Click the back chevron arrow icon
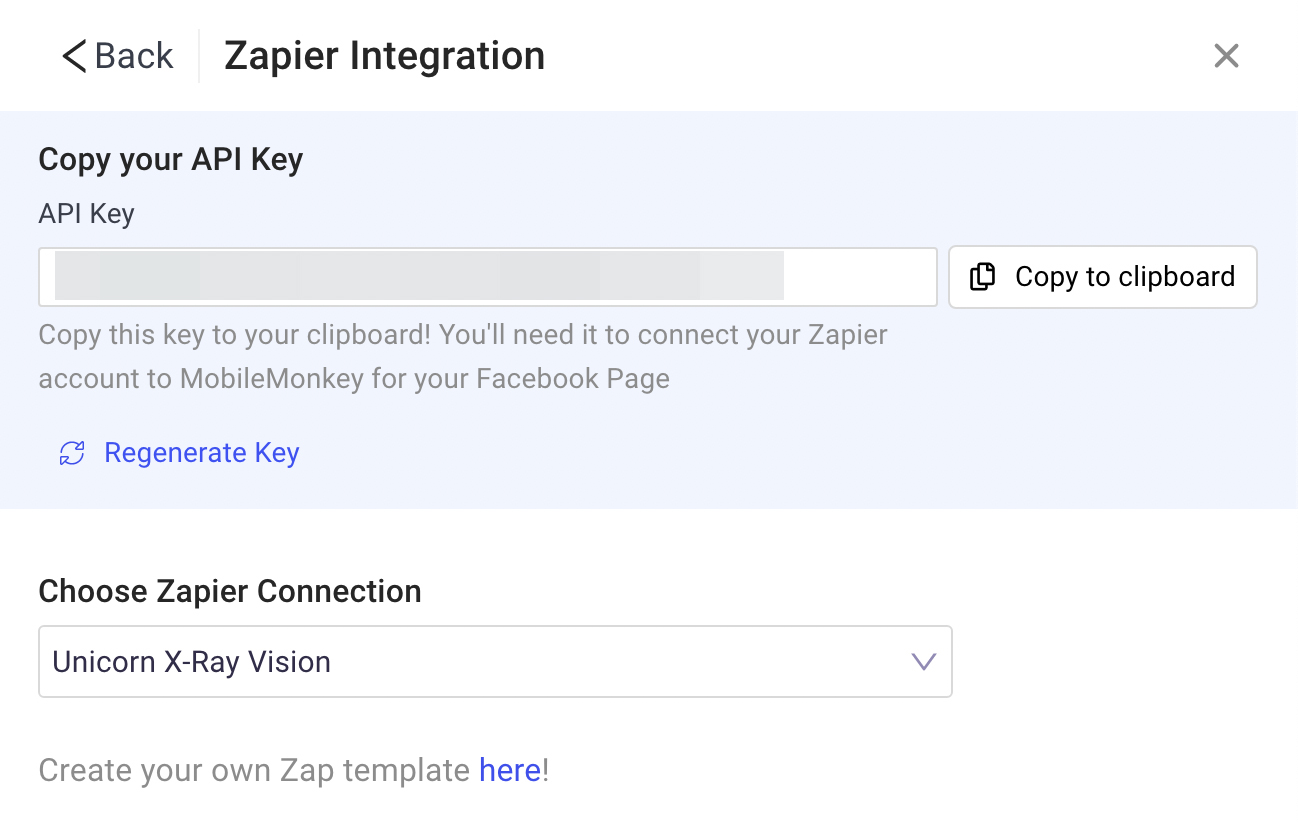 (74, 56)
